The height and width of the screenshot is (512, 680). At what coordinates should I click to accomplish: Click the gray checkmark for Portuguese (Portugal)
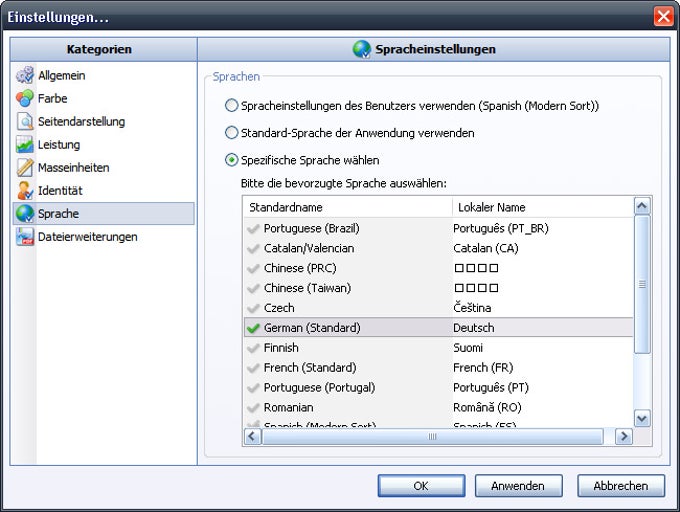pyautogui.click(x=253, y=388)
